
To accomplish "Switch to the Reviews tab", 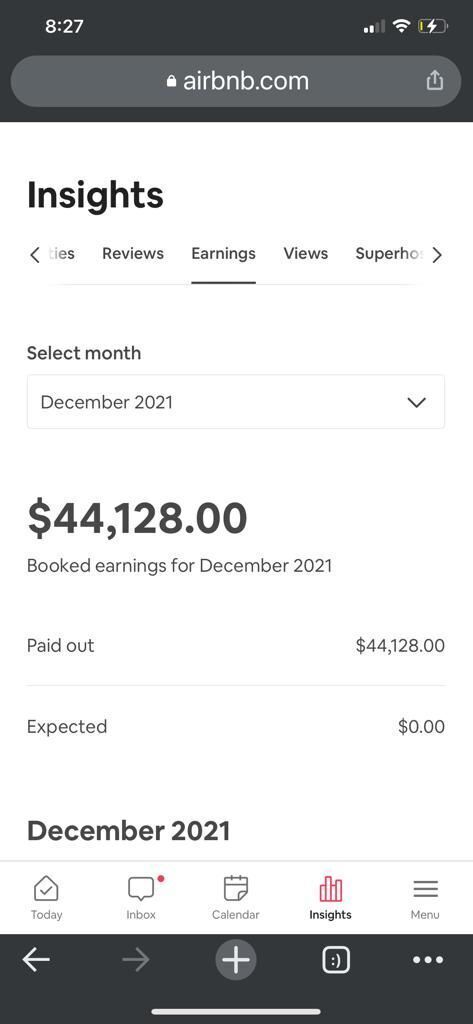I will coord(133,253).
